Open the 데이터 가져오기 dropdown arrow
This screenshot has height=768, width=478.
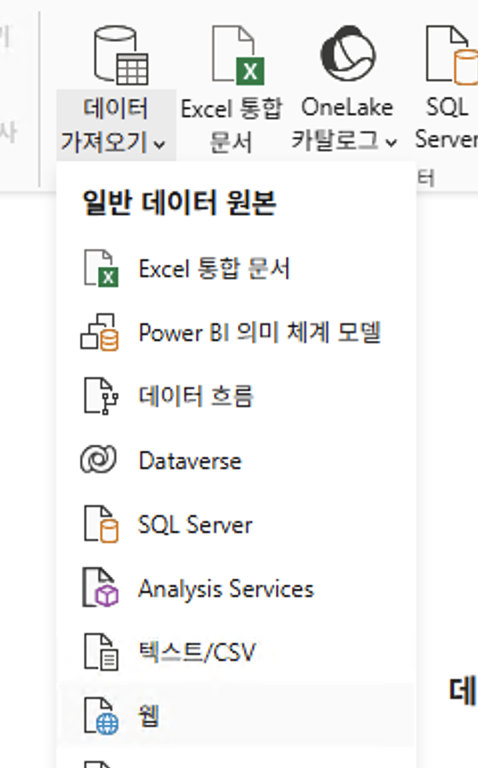pos(159,144)
